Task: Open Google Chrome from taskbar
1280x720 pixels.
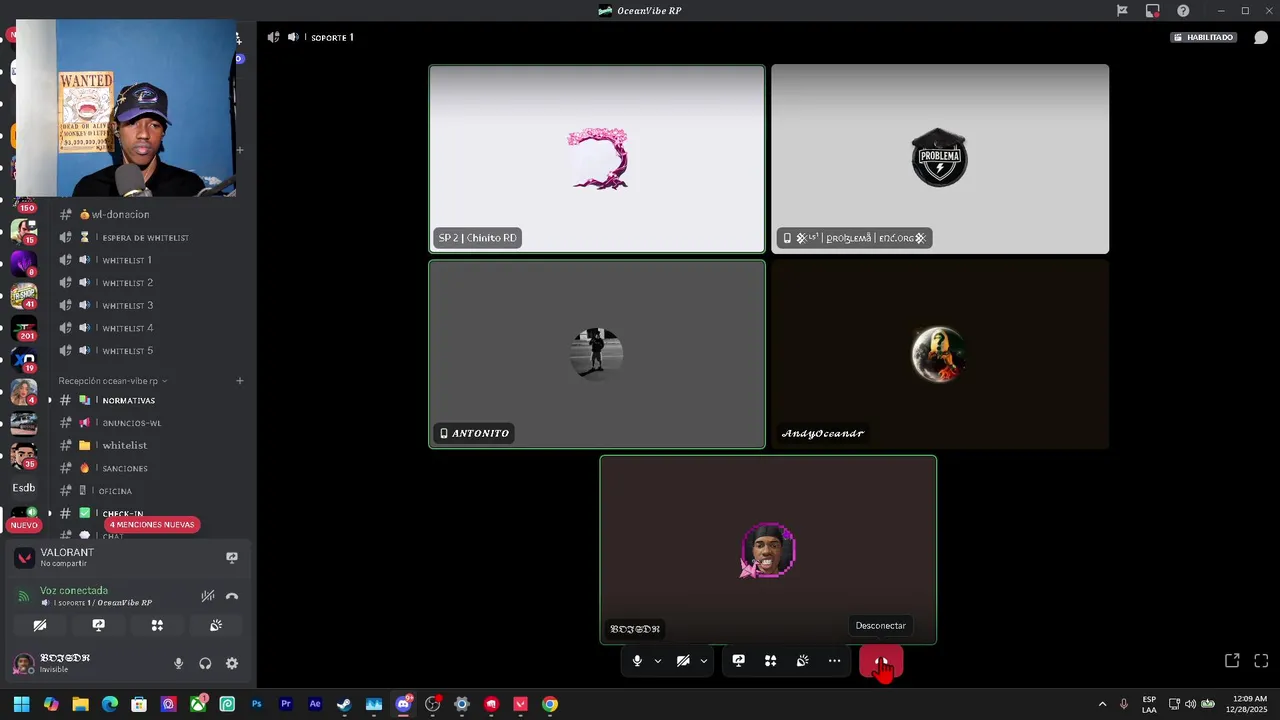Action: click(x=550, y=704)
